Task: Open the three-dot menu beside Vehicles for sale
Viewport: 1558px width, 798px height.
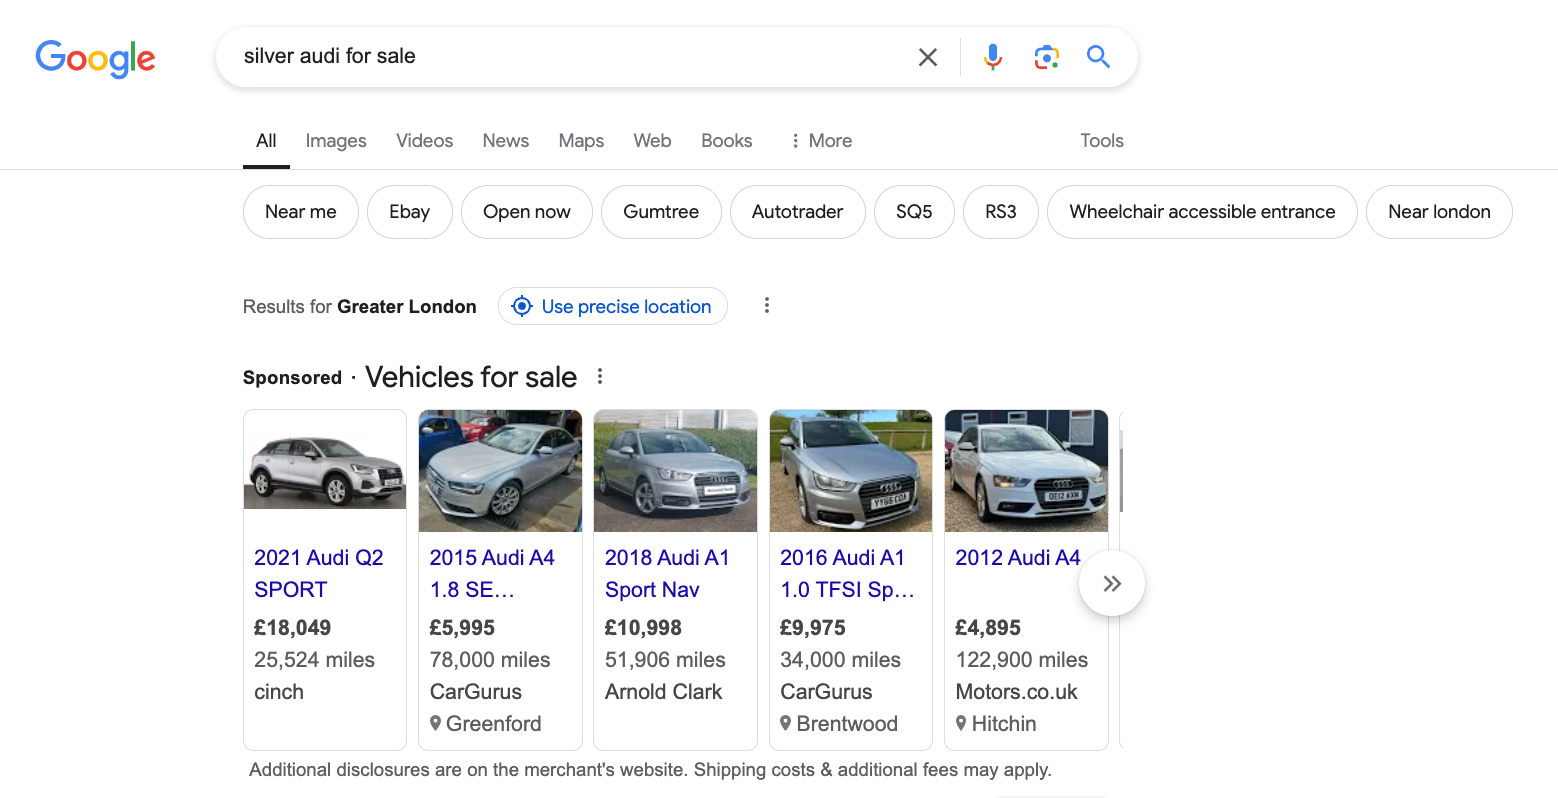Action: [x=599, y=376]
